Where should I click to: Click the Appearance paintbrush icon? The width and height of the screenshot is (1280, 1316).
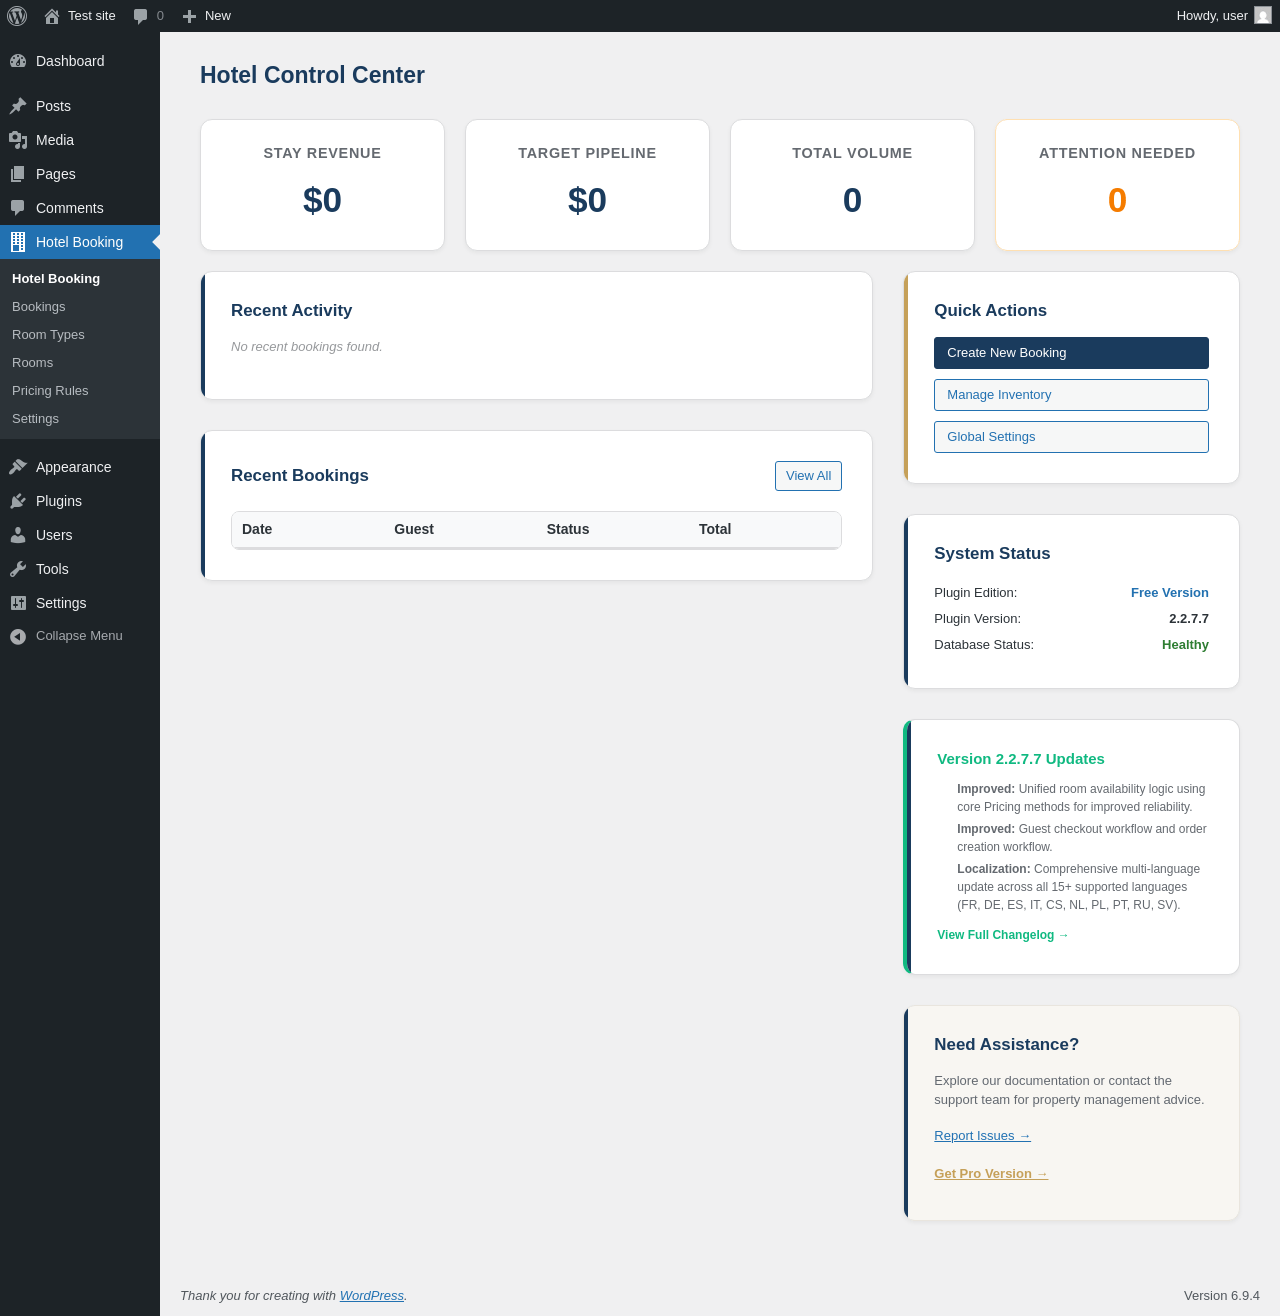[x=18, y=467]
